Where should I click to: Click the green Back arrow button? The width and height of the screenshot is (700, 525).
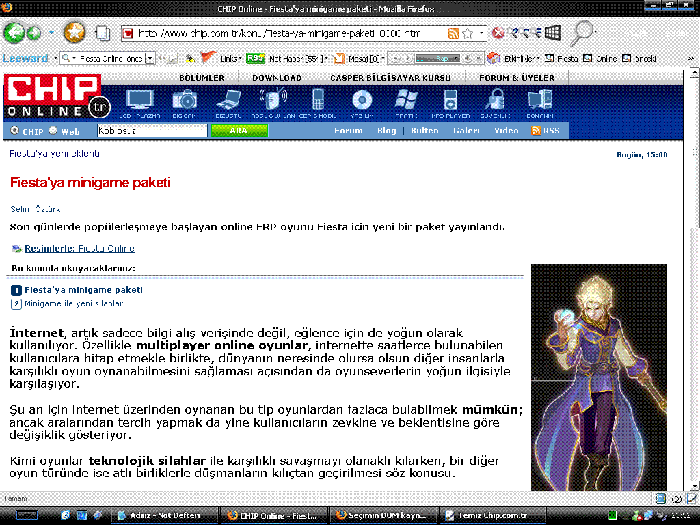click(14, 33)
